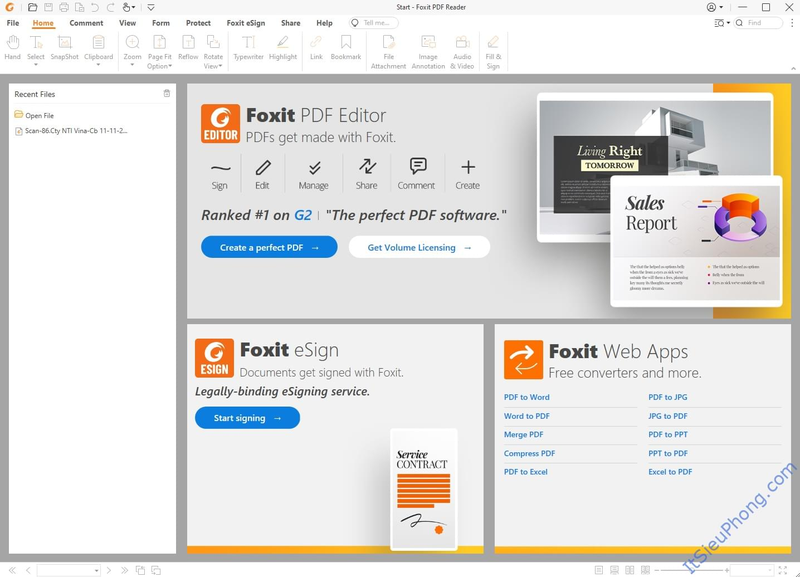Open the page number dropdown in status bar

click(96, 570)
